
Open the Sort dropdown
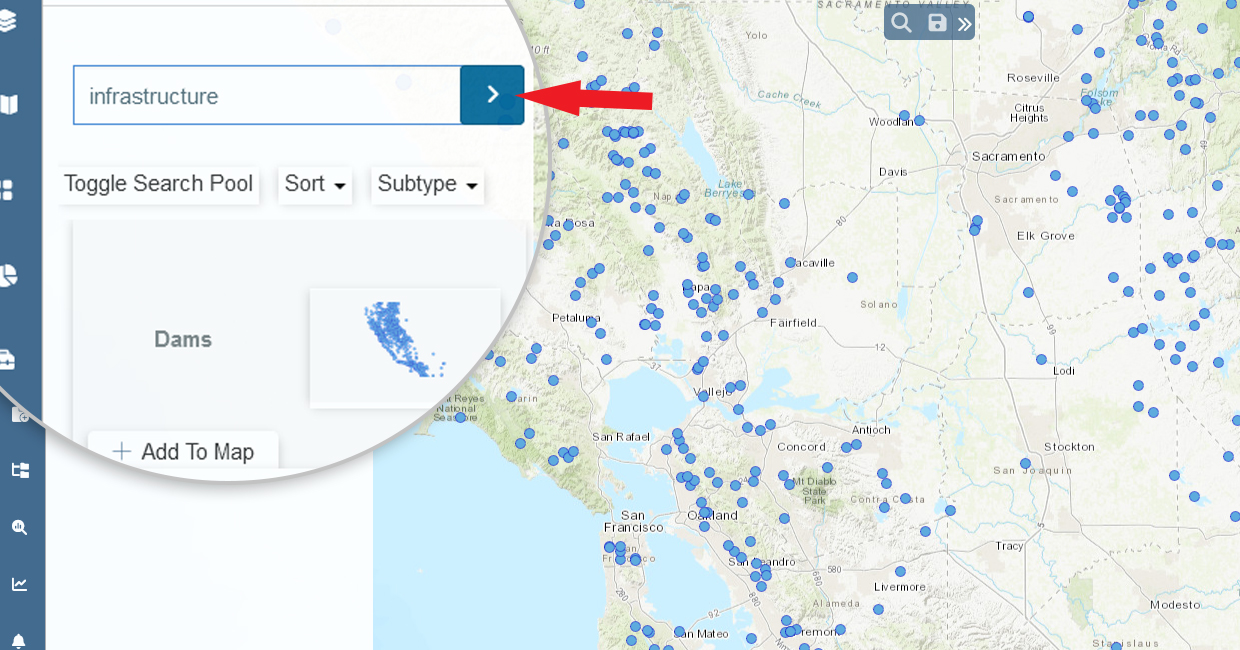[x=314, y=184]
